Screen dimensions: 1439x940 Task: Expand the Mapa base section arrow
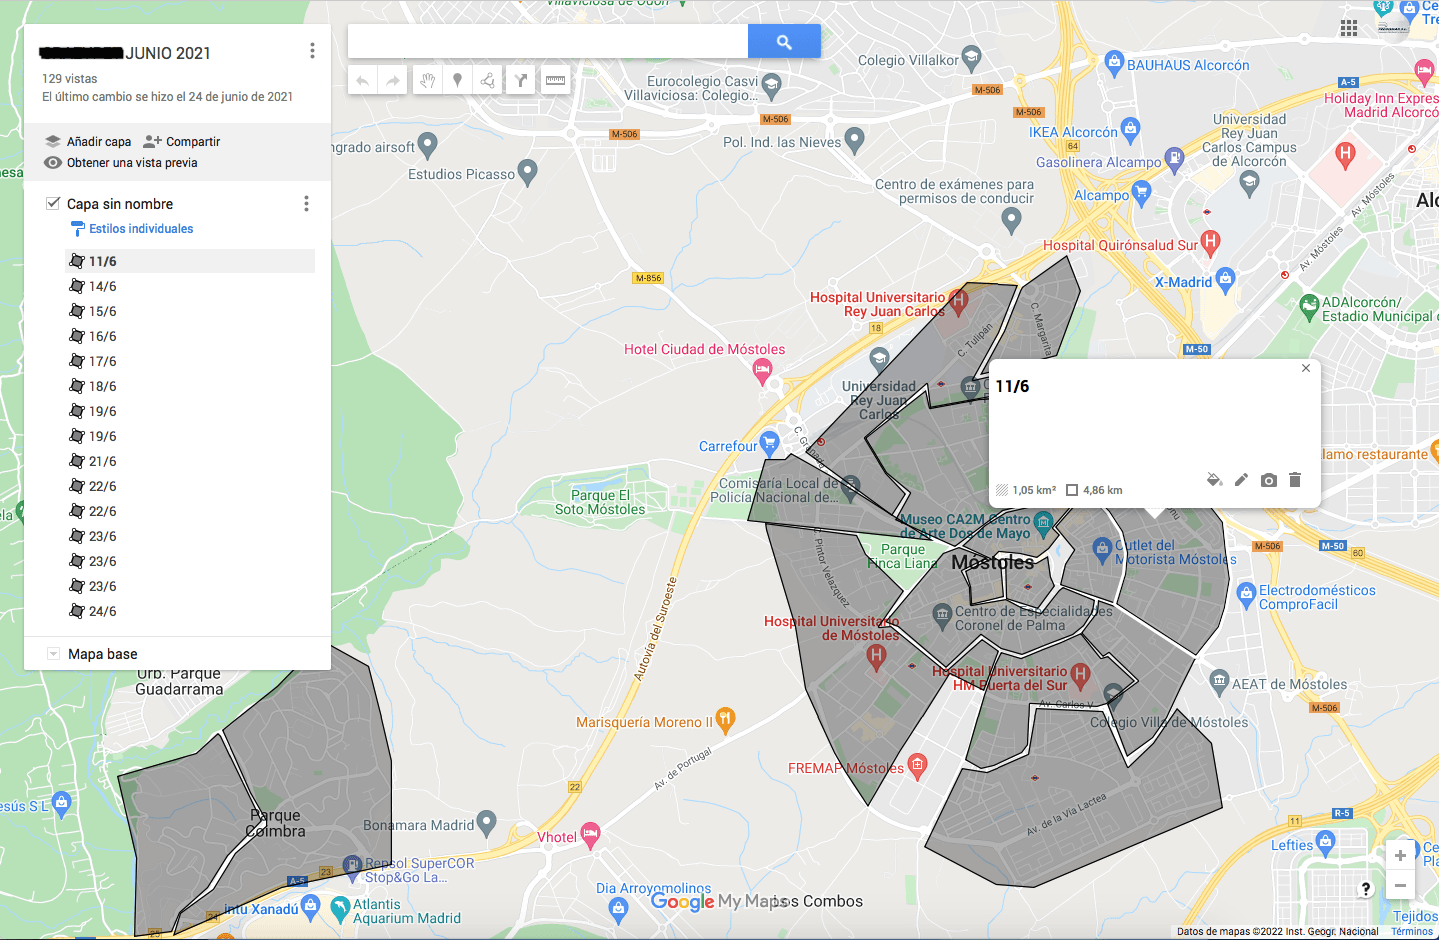coord(53,654)
